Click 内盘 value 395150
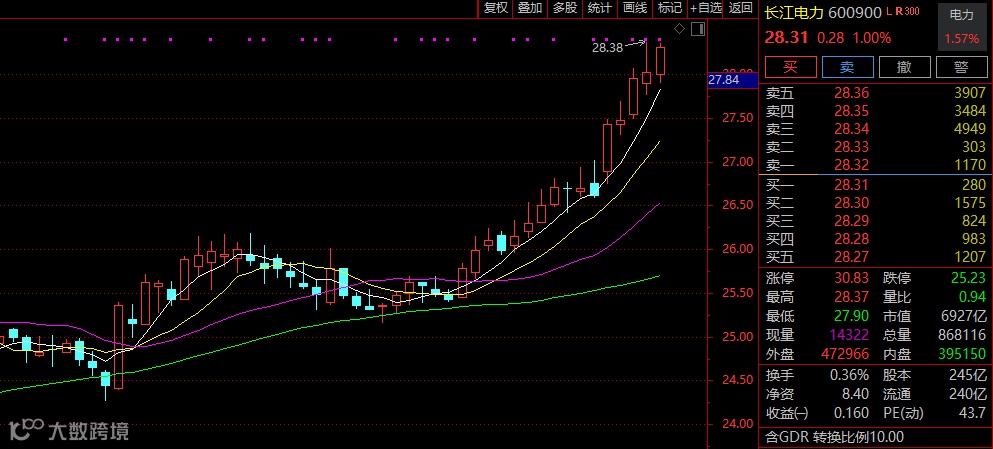Image resolution: width=993 pixels, height=449 pixels. pos(961,353)
